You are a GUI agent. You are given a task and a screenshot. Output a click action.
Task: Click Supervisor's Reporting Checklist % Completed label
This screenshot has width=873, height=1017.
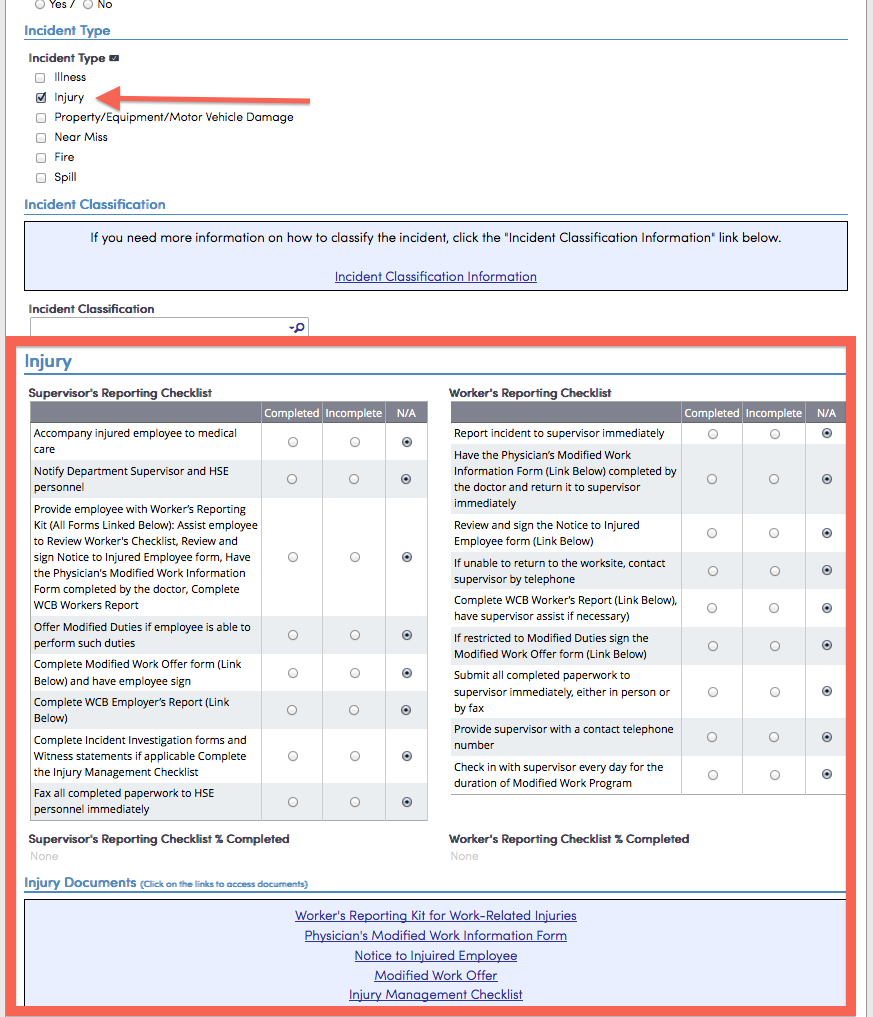(x=159, y=839)
